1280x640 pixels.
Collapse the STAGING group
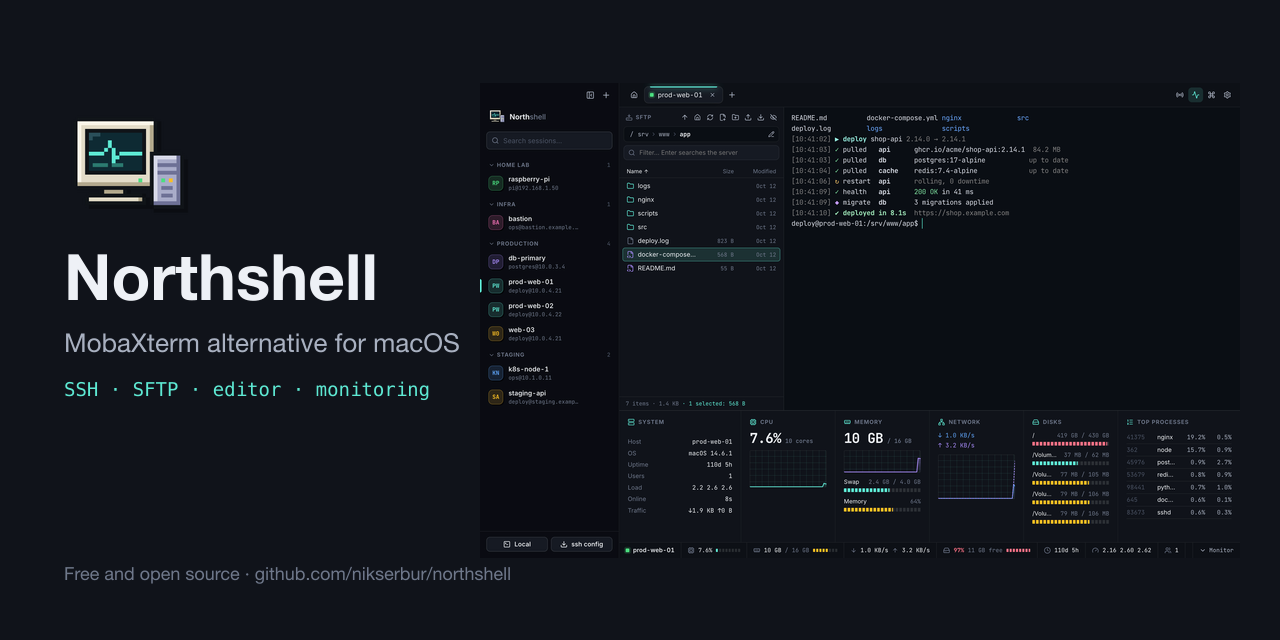click(x=549, y=354)
